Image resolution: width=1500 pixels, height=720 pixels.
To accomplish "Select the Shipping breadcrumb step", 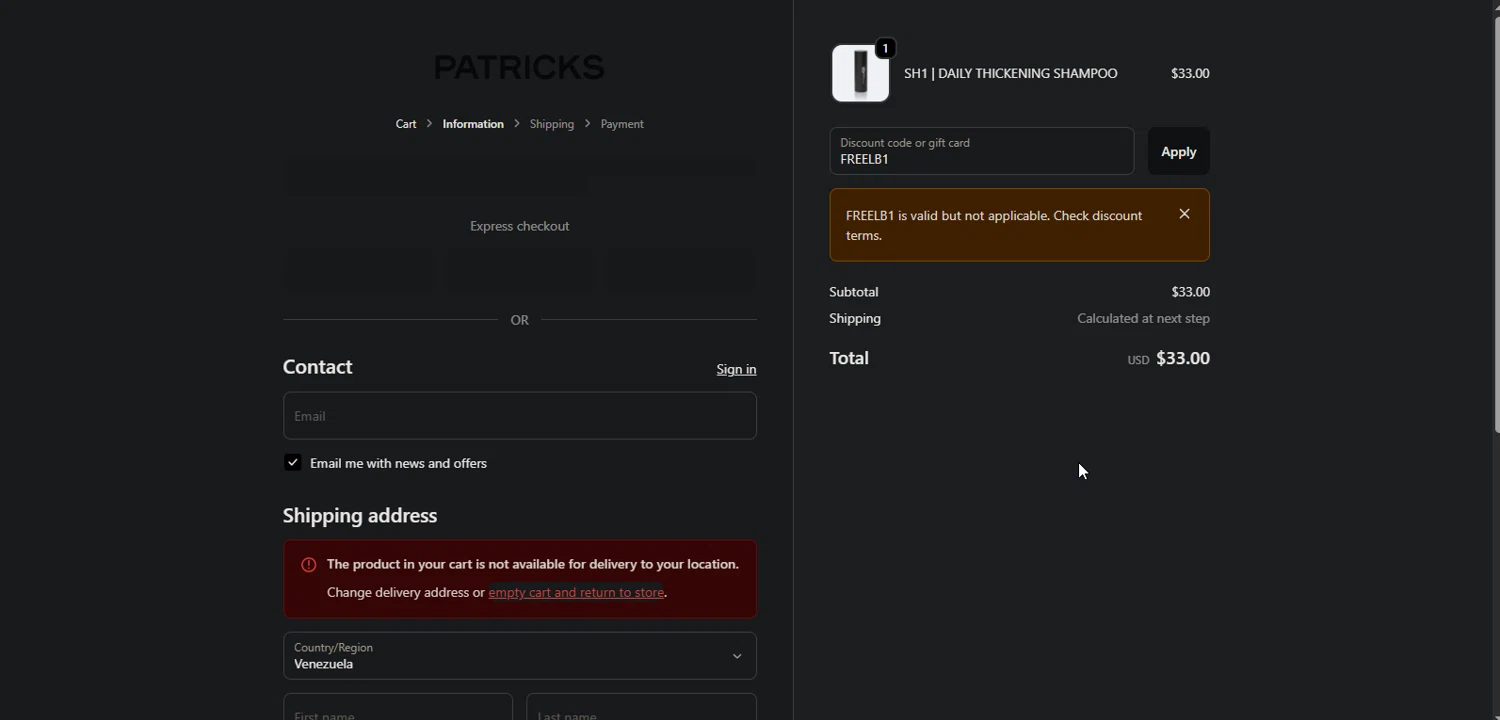I will (x=552, y=124).
